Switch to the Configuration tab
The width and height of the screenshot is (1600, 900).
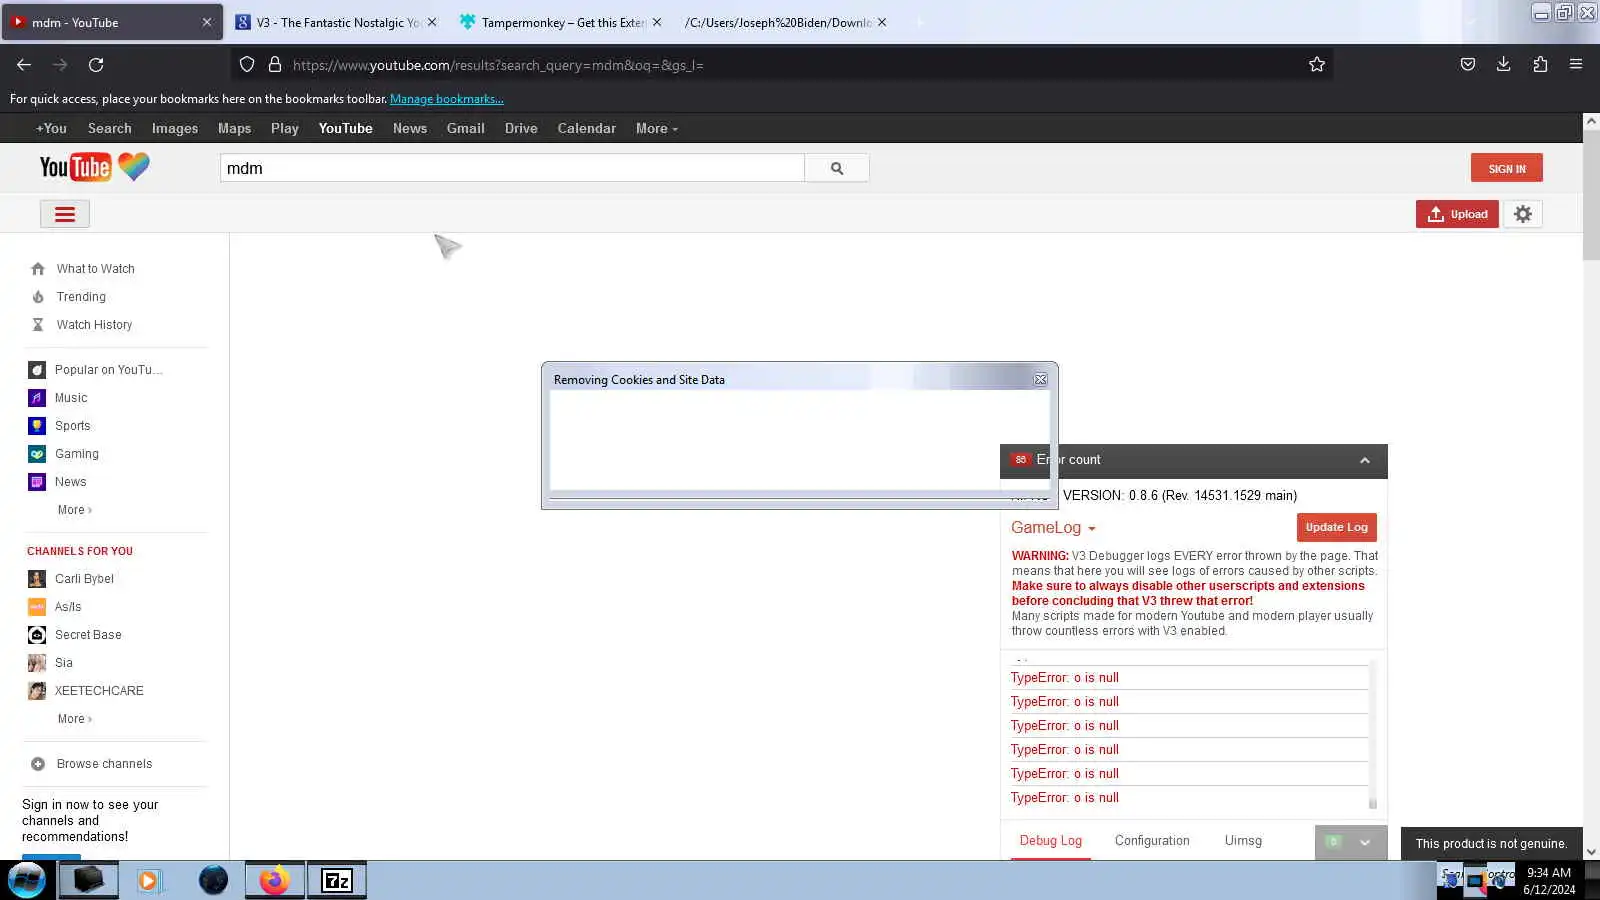[1152, 841]
